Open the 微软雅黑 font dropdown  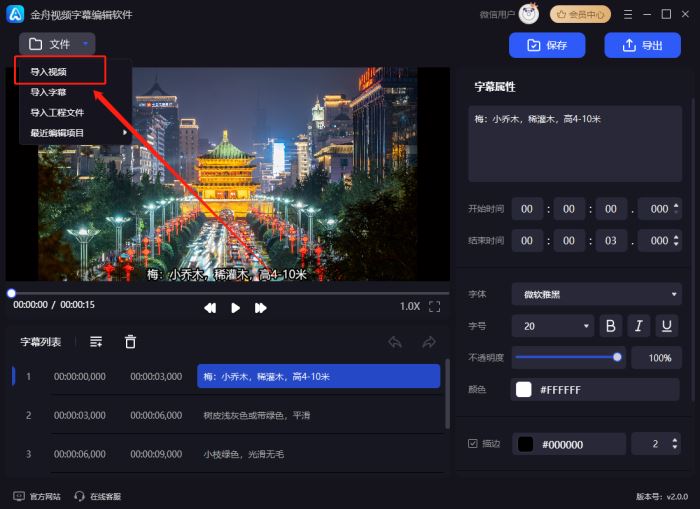pos(597,294)
